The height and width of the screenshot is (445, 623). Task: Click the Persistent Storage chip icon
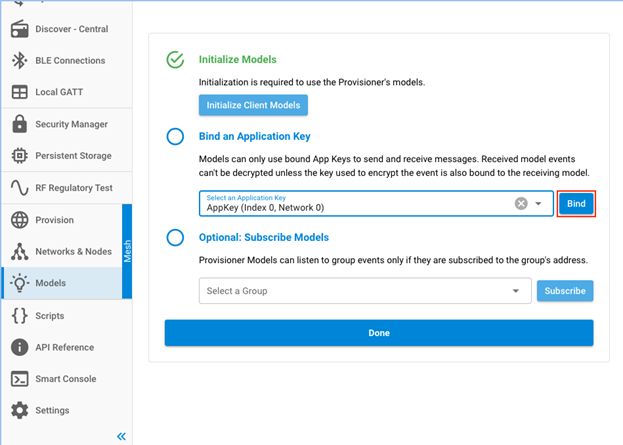(18, 156)
